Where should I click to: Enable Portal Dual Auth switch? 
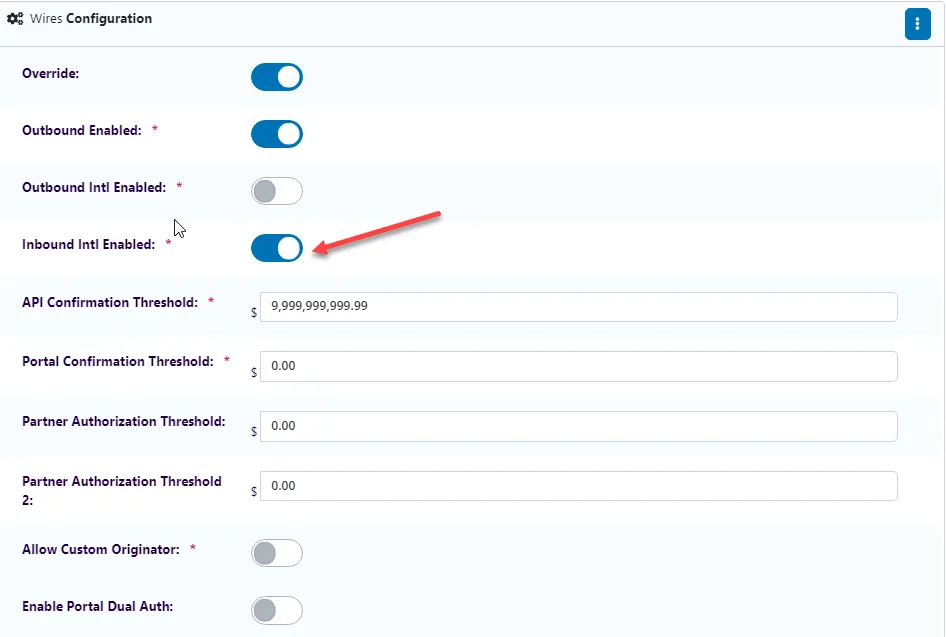coord(277,610)
